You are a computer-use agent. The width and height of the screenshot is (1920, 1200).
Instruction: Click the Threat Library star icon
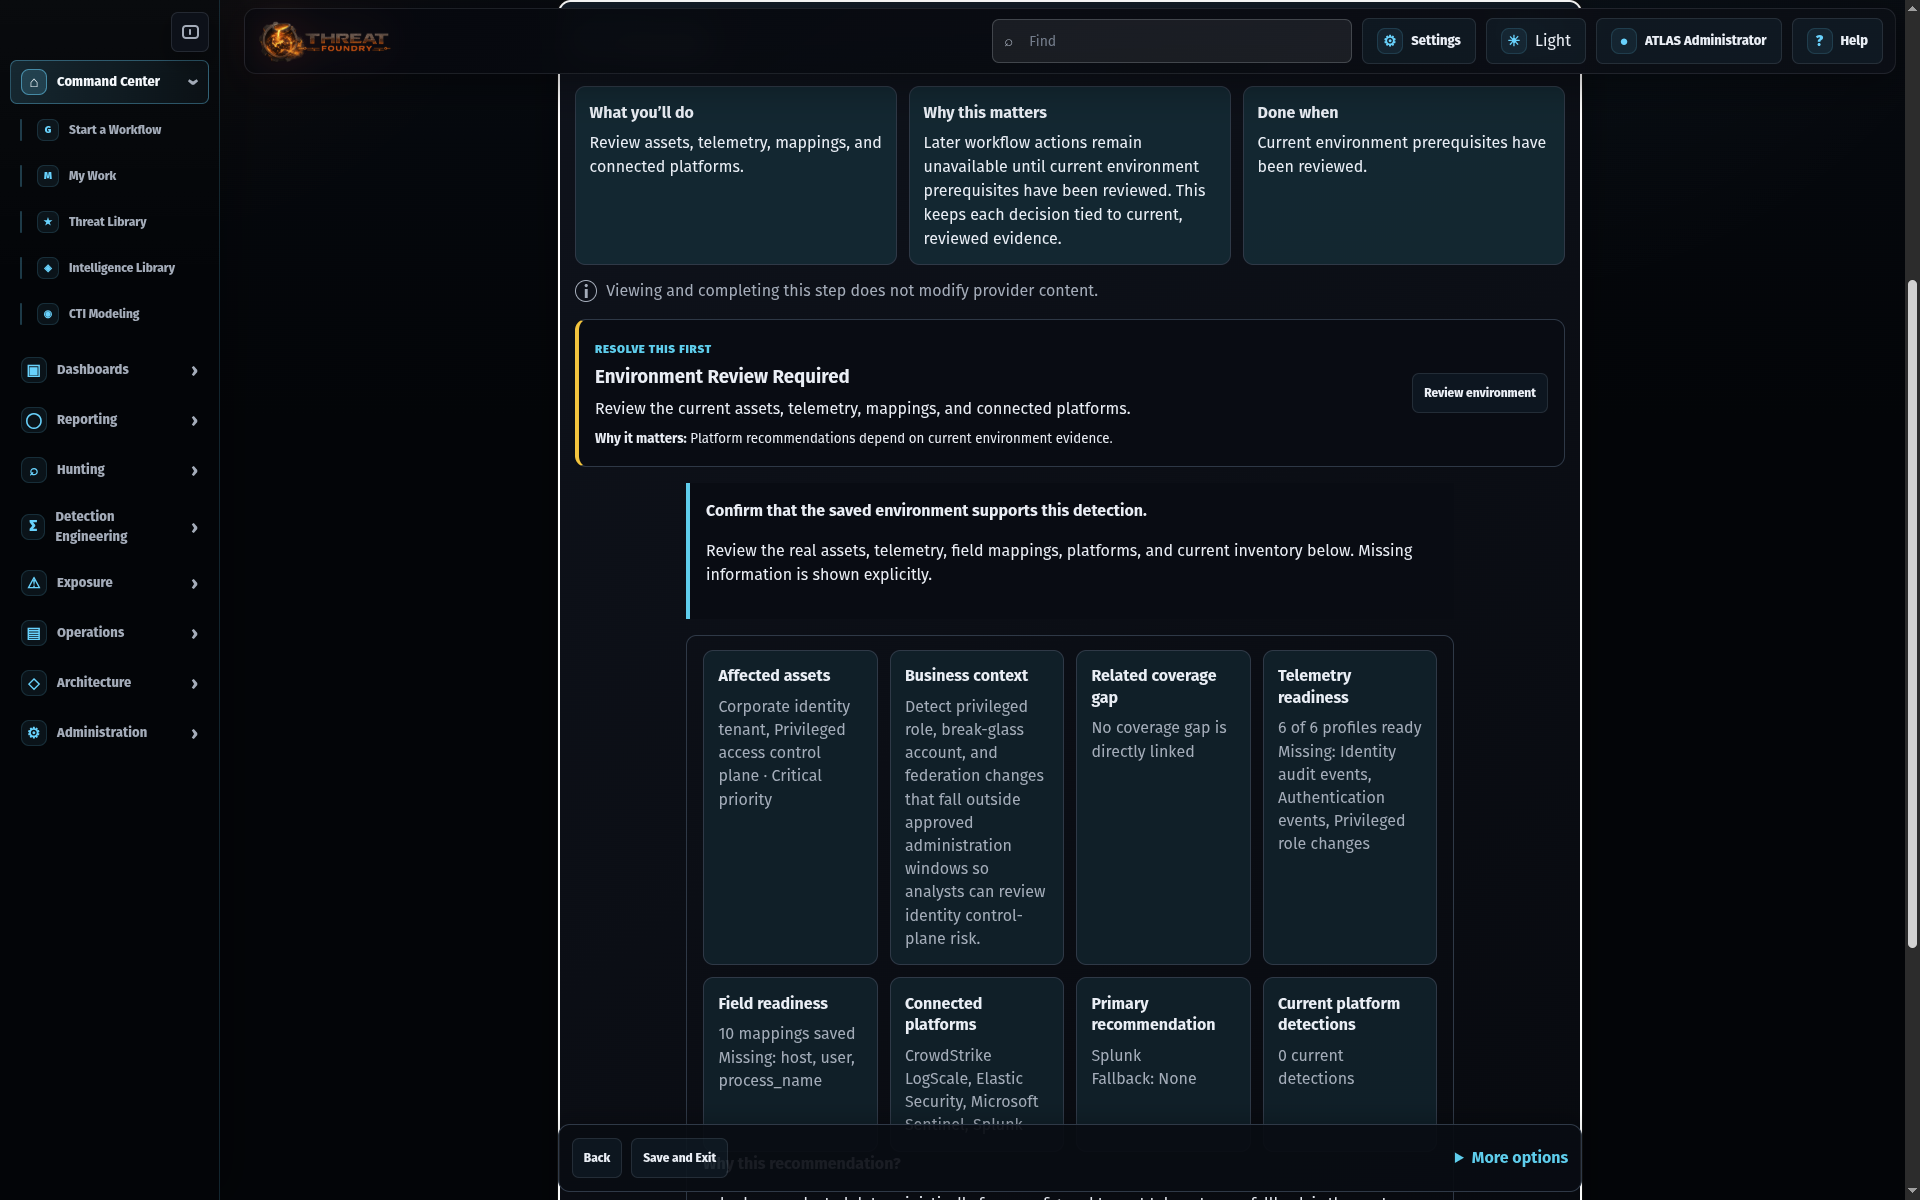pyautogui.click(x=48, y=222)
